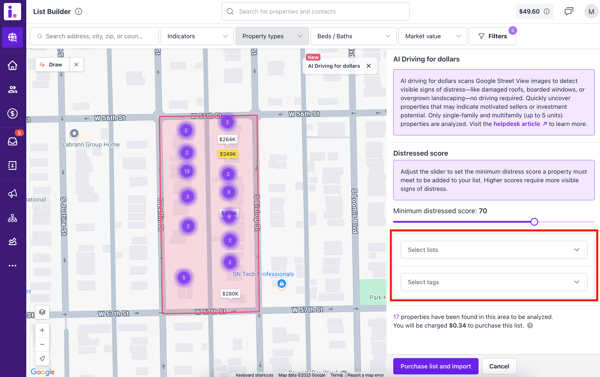Click the info icon beside the $49.60 balance

click(x=547, y=11)
